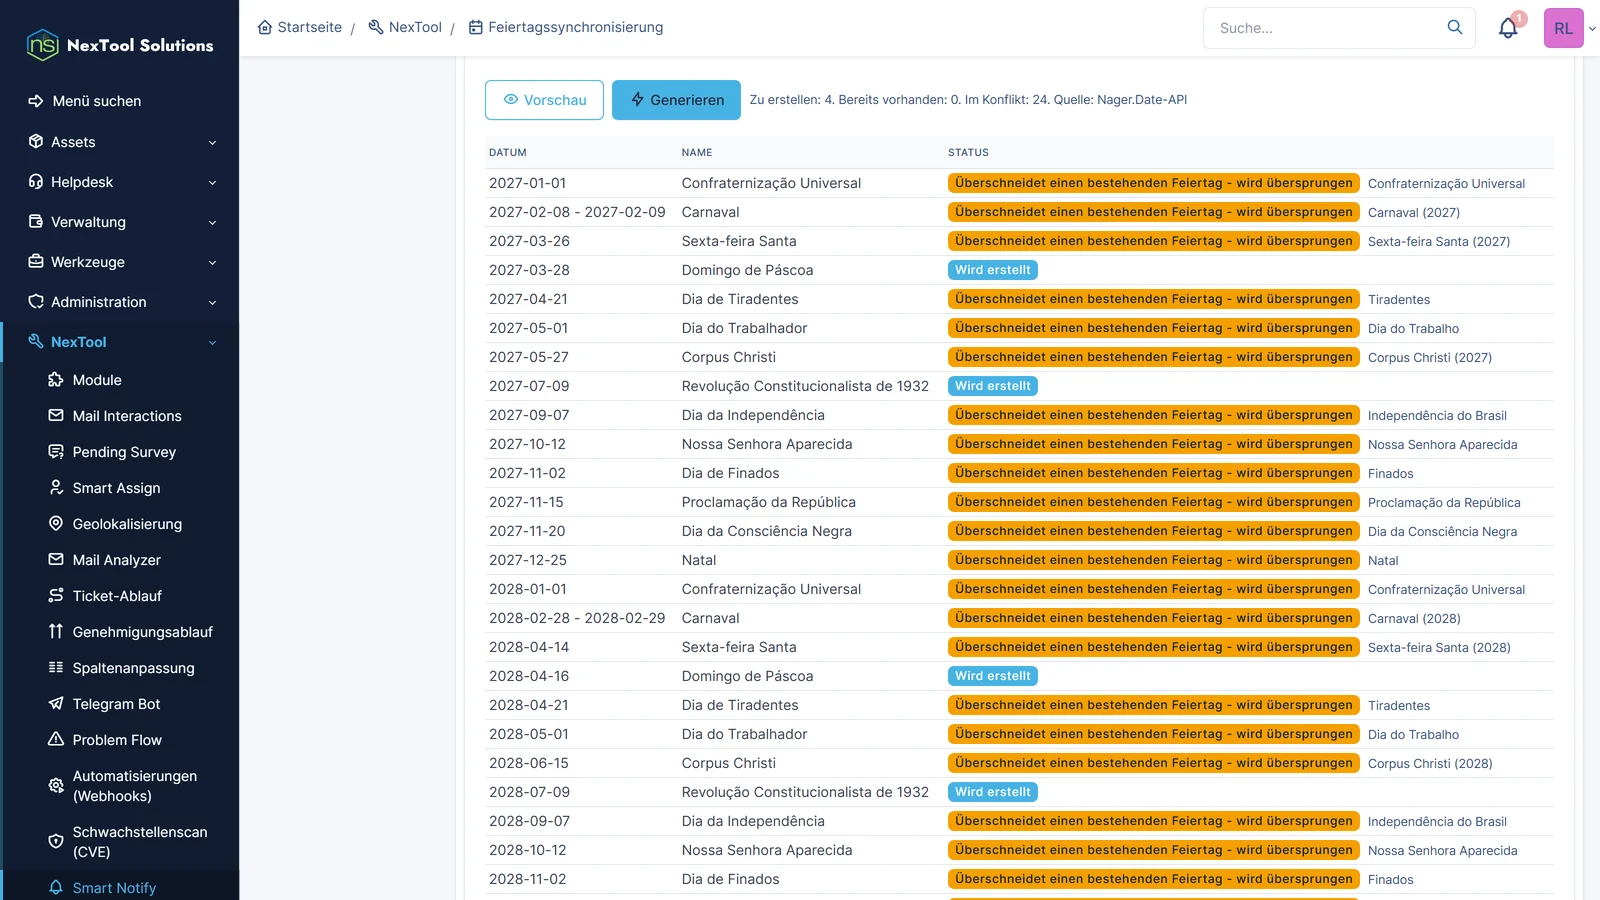Click the Geolokalisierung pin icon

tap(56, 524)
